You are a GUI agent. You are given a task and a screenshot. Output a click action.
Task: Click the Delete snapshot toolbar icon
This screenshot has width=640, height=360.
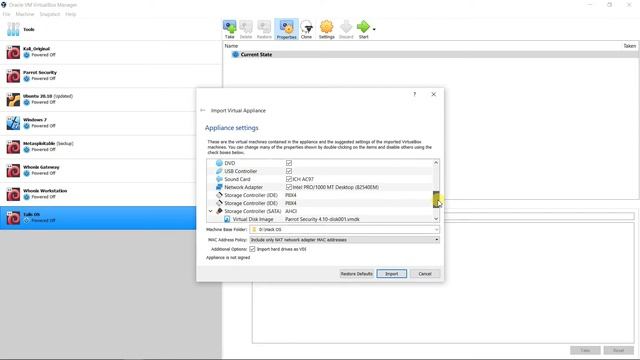tap(246, 29)
